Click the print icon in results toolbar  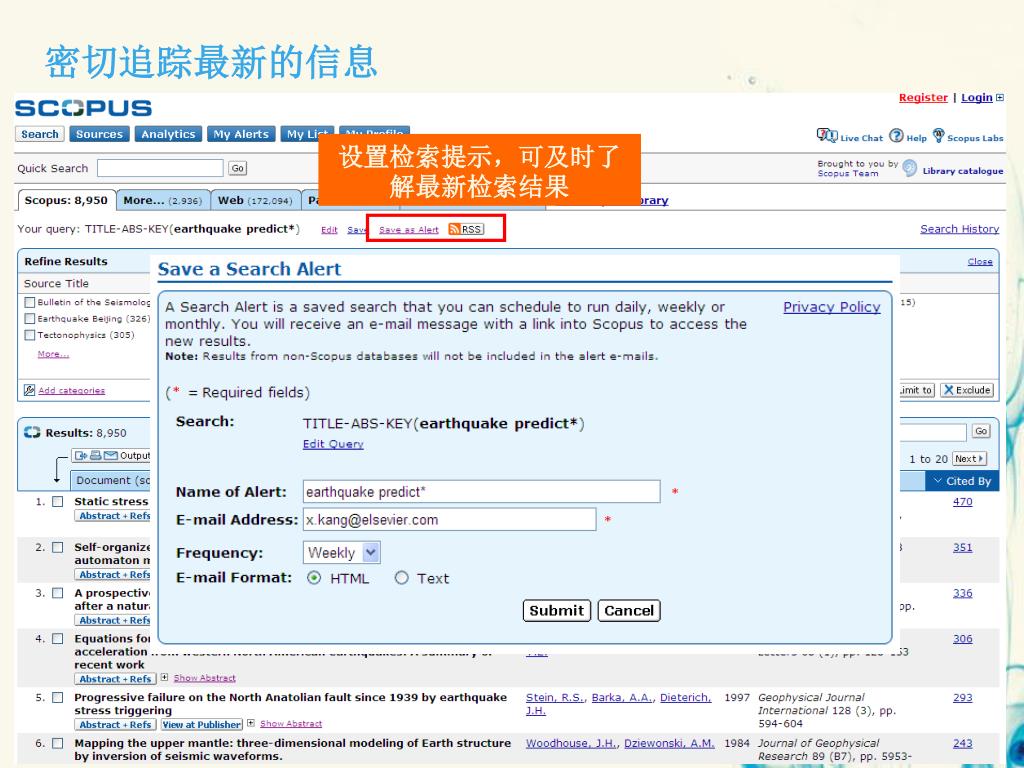click(95, 456)
